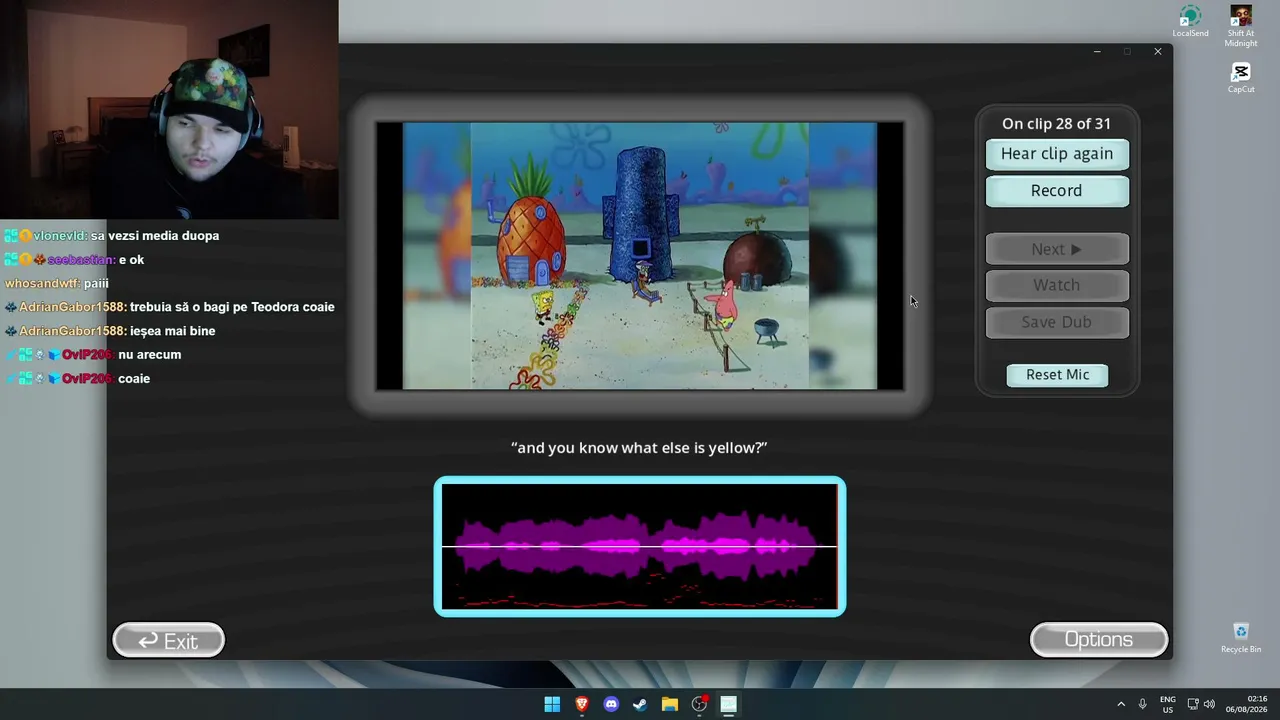Click vlonevld's chat message
This screenshot has height=720, width=1280.
pyautogui.click(x=111, y=236)
